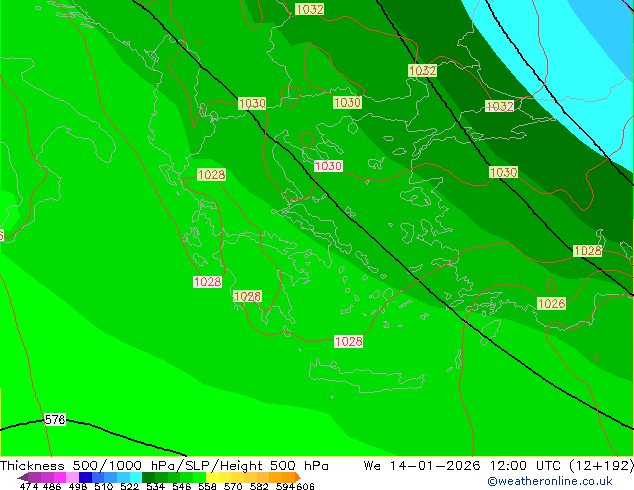Click the legend value 582

(x=259, y=486)
